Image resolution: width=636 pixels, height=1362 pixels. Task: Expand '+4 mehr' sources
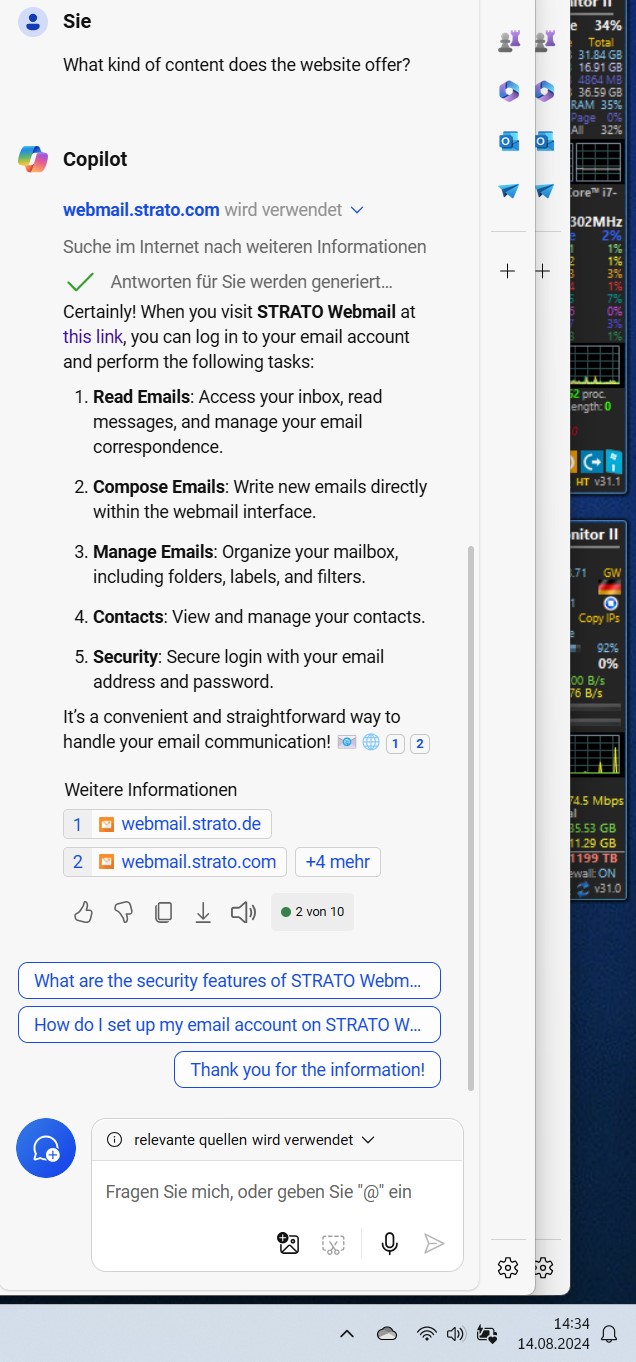(337, 862)
